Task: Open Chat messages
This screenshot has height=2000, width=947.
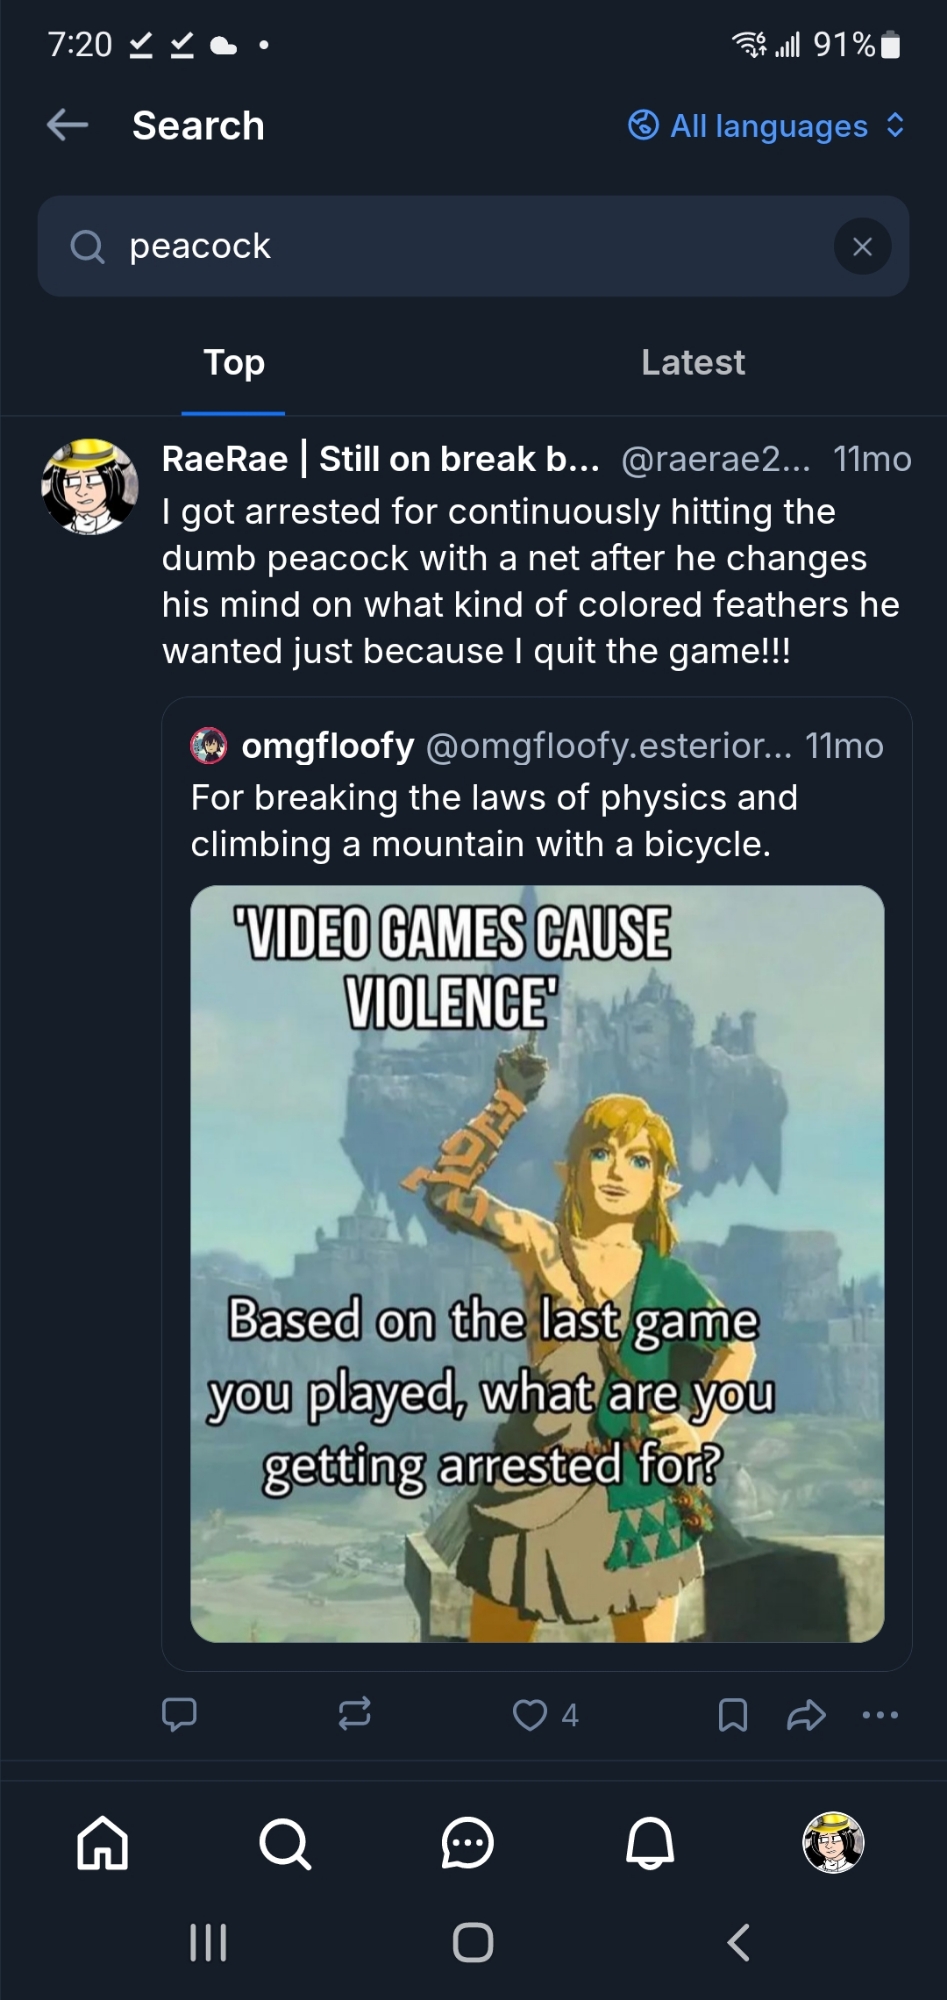Action: click(467, 1842)
